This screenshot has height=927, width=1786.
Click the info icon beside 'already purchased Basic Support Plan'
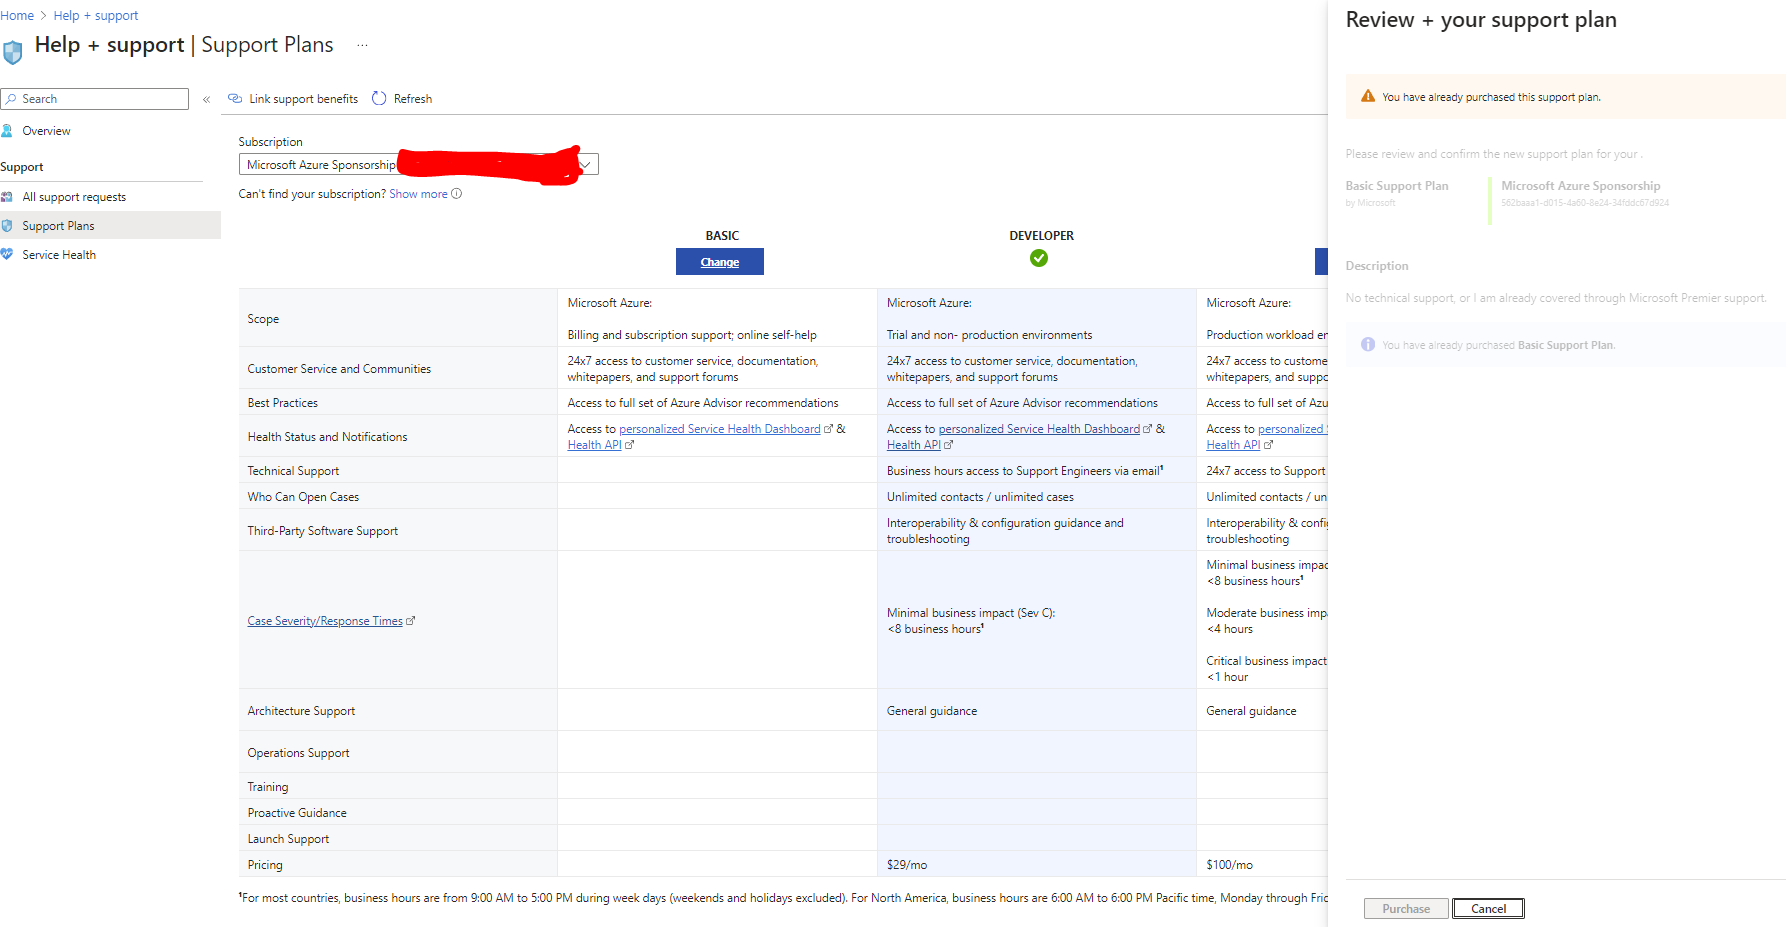(1368, 344)
